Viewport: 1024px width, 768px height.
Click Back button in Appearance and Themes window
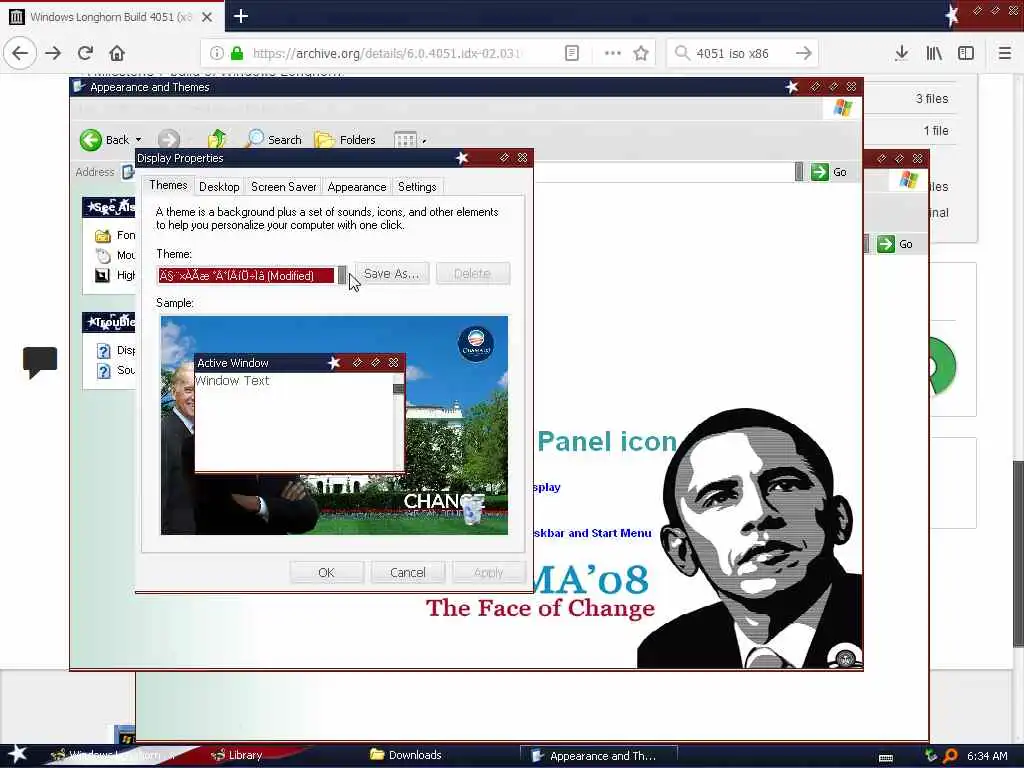104,140
